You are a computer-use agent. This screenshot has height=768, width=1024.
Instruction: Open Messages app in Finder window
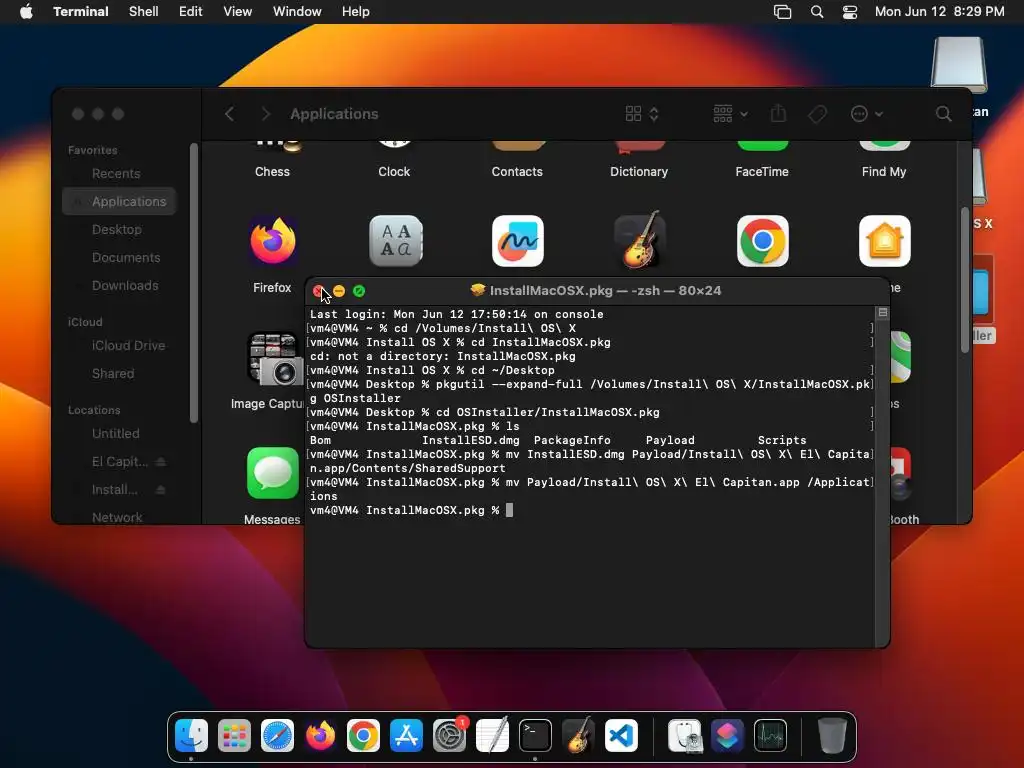click(x=273, y=473)
